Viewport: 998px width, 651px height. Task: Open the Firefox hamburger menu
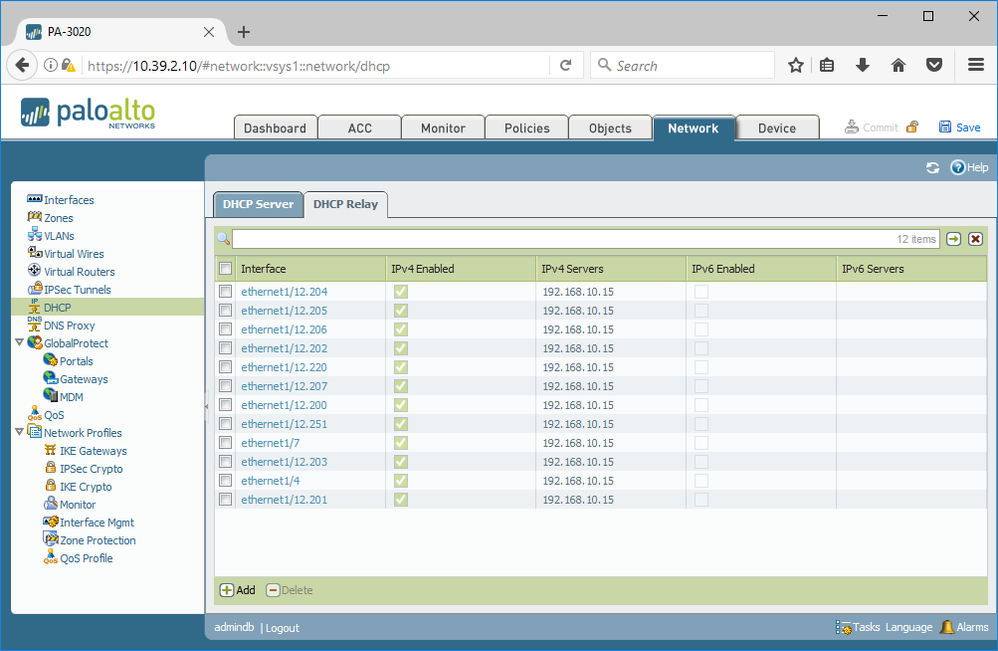[x=975, y=65]
